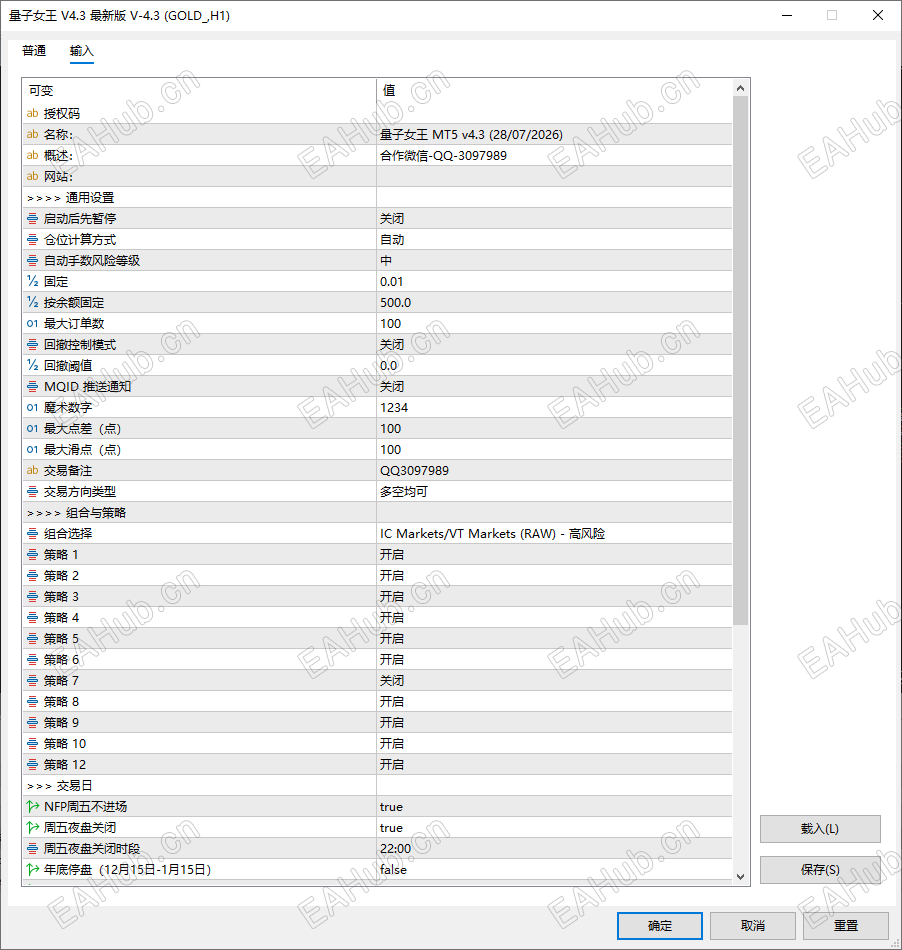Click the boolean icon beside NFP周五不进场

[x=33, y=806]
